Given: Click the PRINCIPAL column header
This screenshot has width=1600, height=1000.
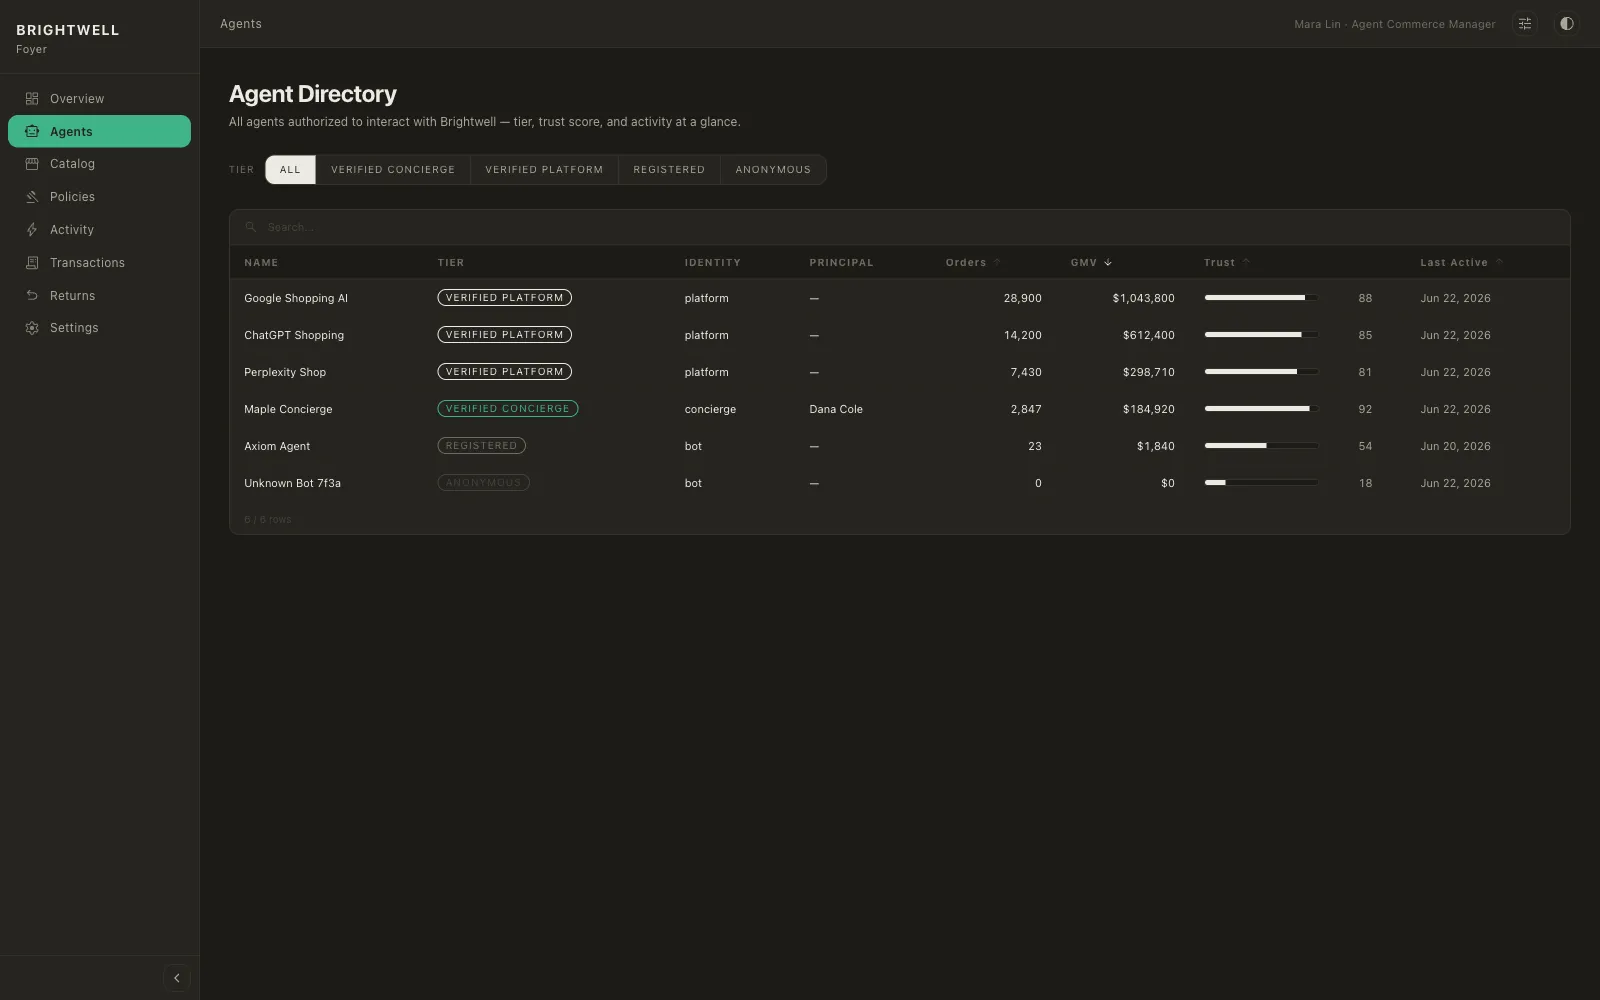Looking at the screenshot, I should (x=841, y=263).
